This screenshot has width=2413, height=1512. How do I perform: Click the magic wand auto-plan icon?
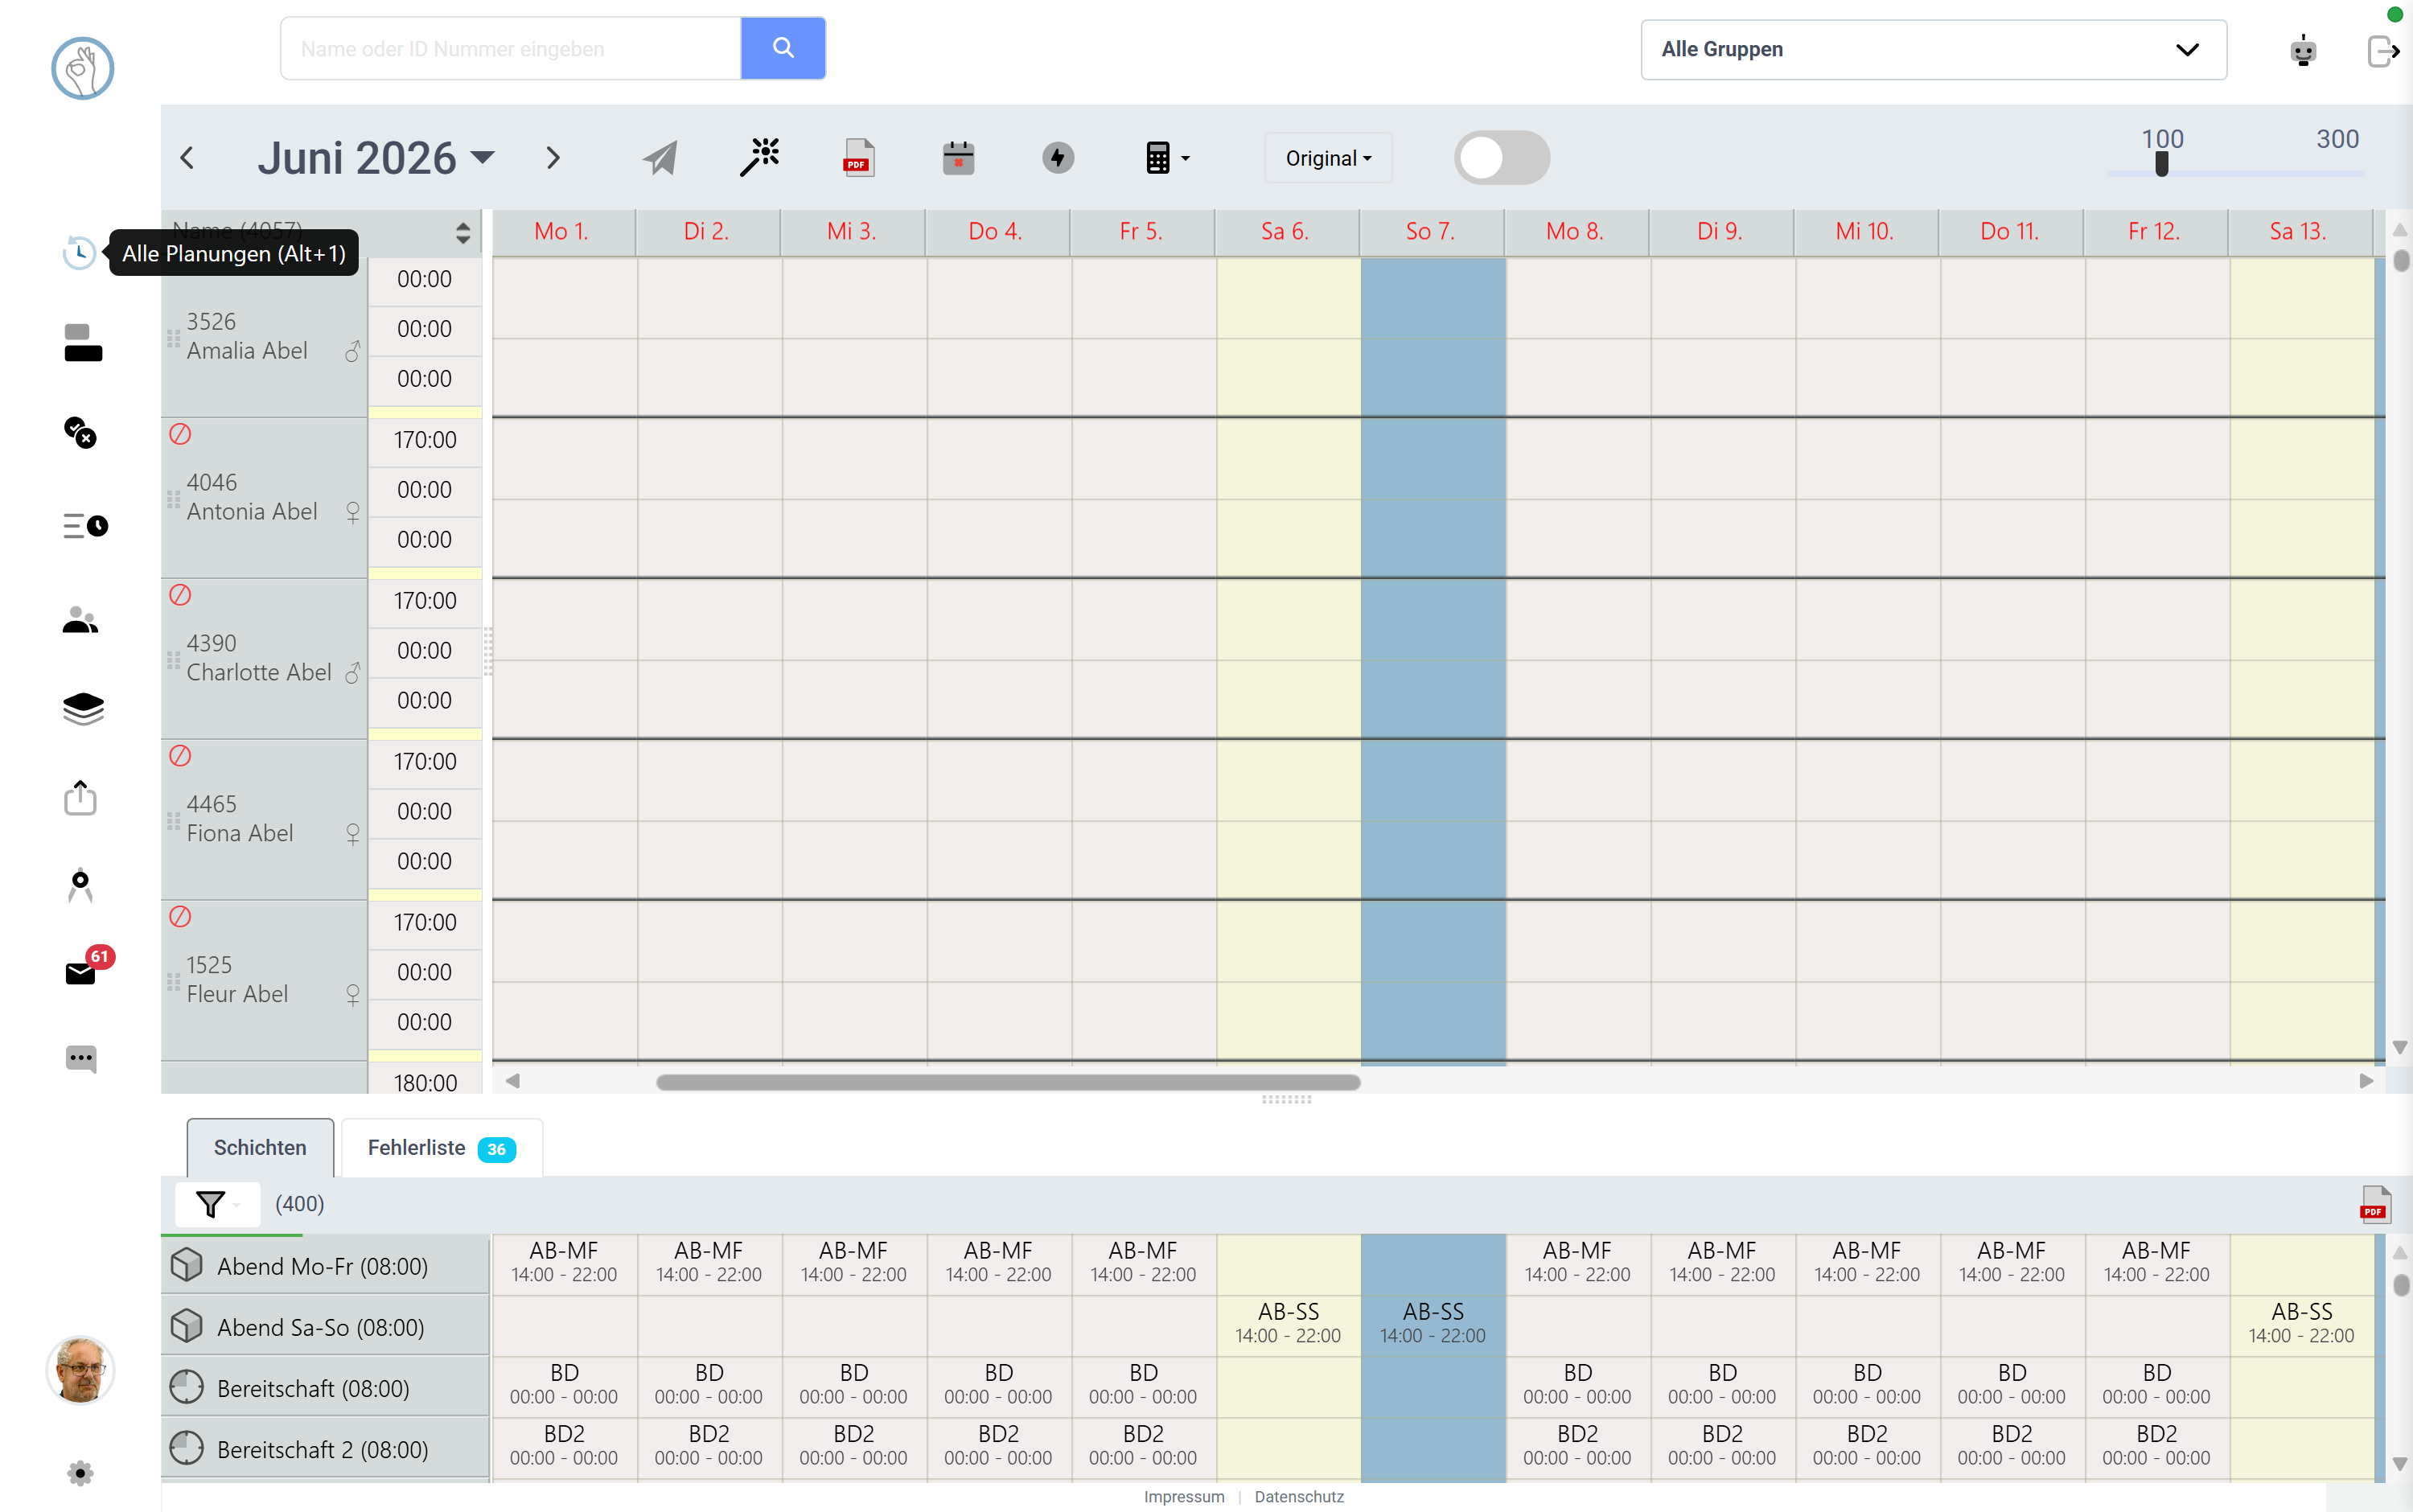(x=760, y=157)
